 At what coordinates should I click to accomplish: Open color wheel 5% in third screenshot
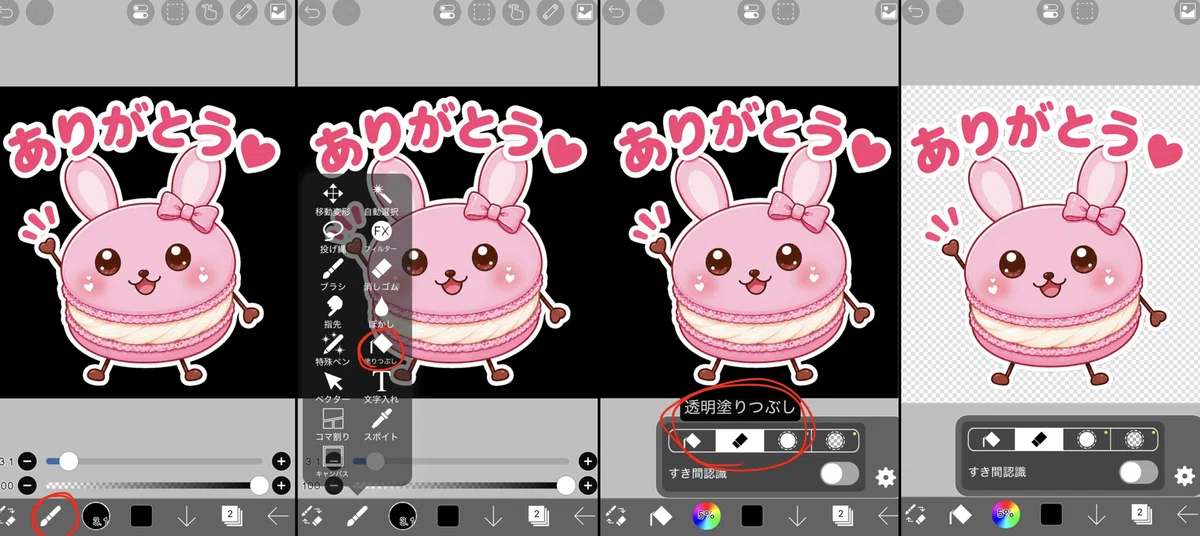coord(706,516)
